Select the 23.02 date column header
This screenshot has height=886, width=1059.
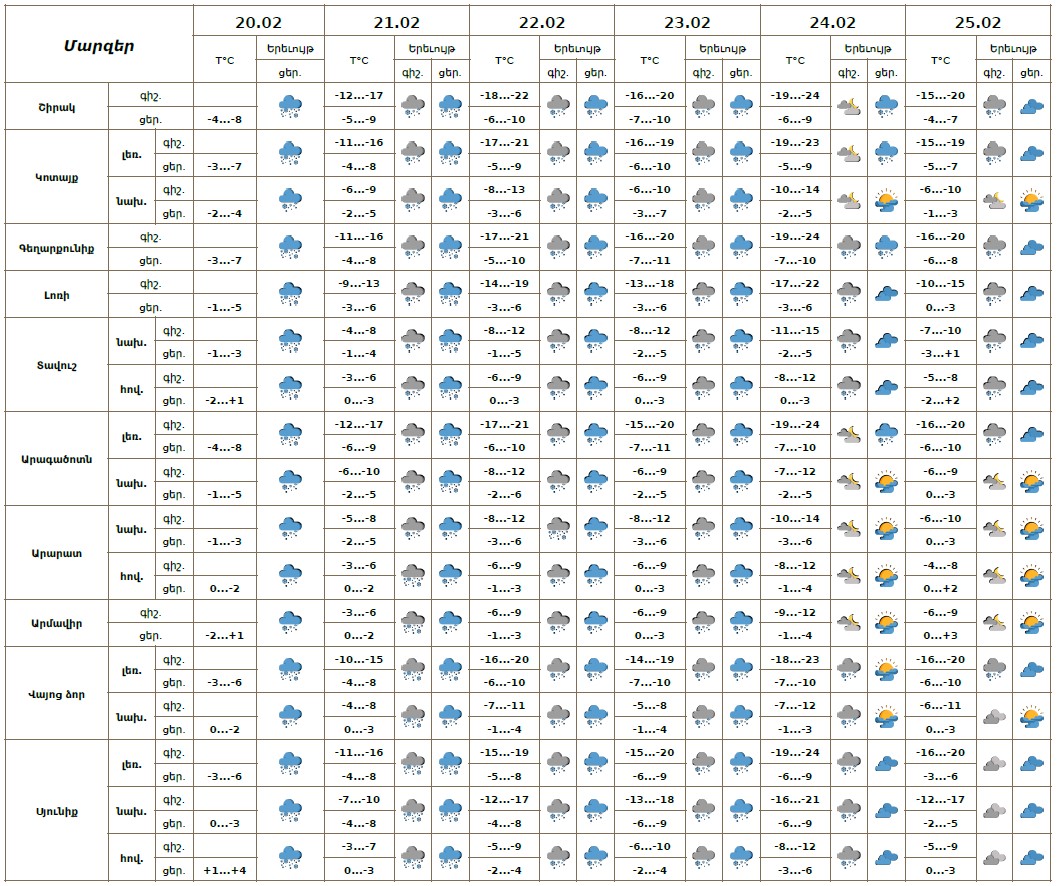coord(686,22)
